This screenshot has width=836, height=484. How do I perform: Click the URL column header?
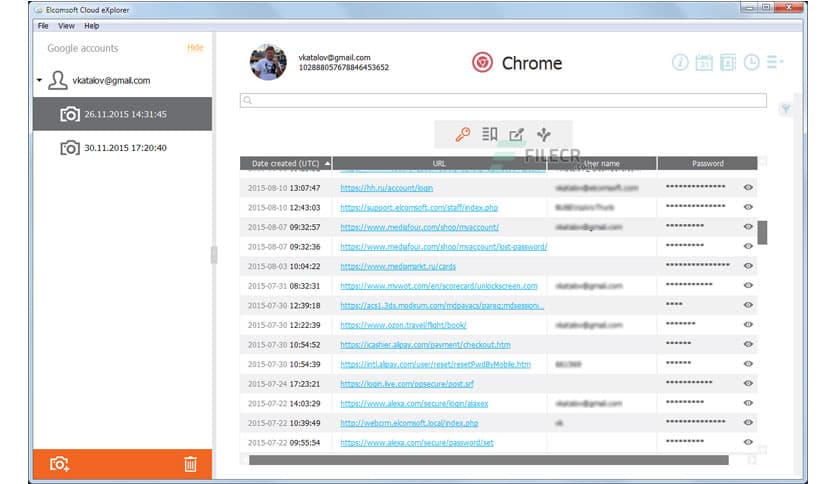pyautogui.click(x=439, y=164)
